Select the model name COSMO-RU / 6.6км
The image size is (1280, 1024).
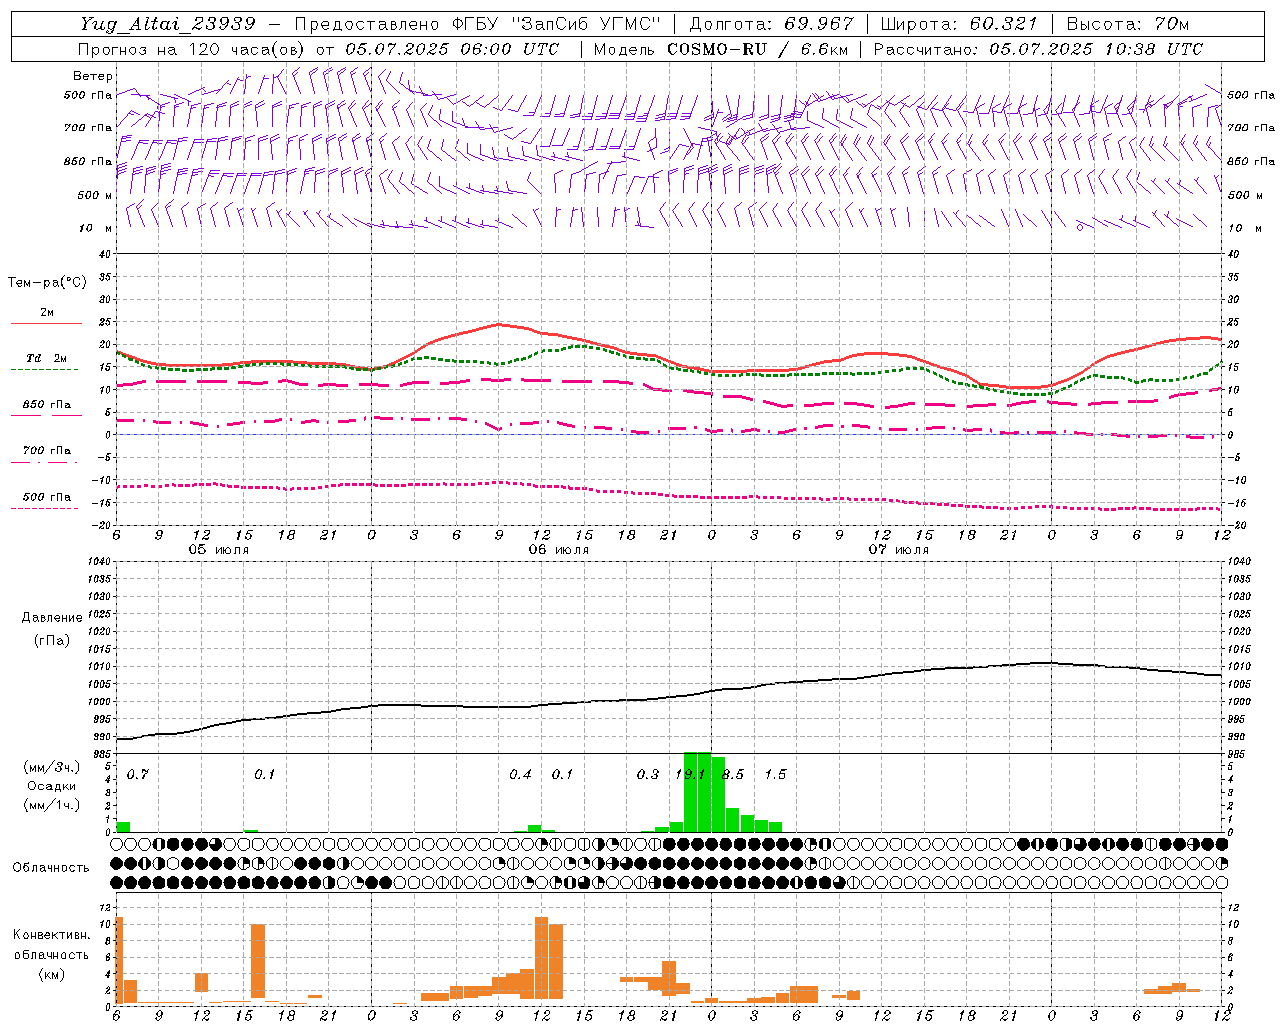click(x=756, y=49)
